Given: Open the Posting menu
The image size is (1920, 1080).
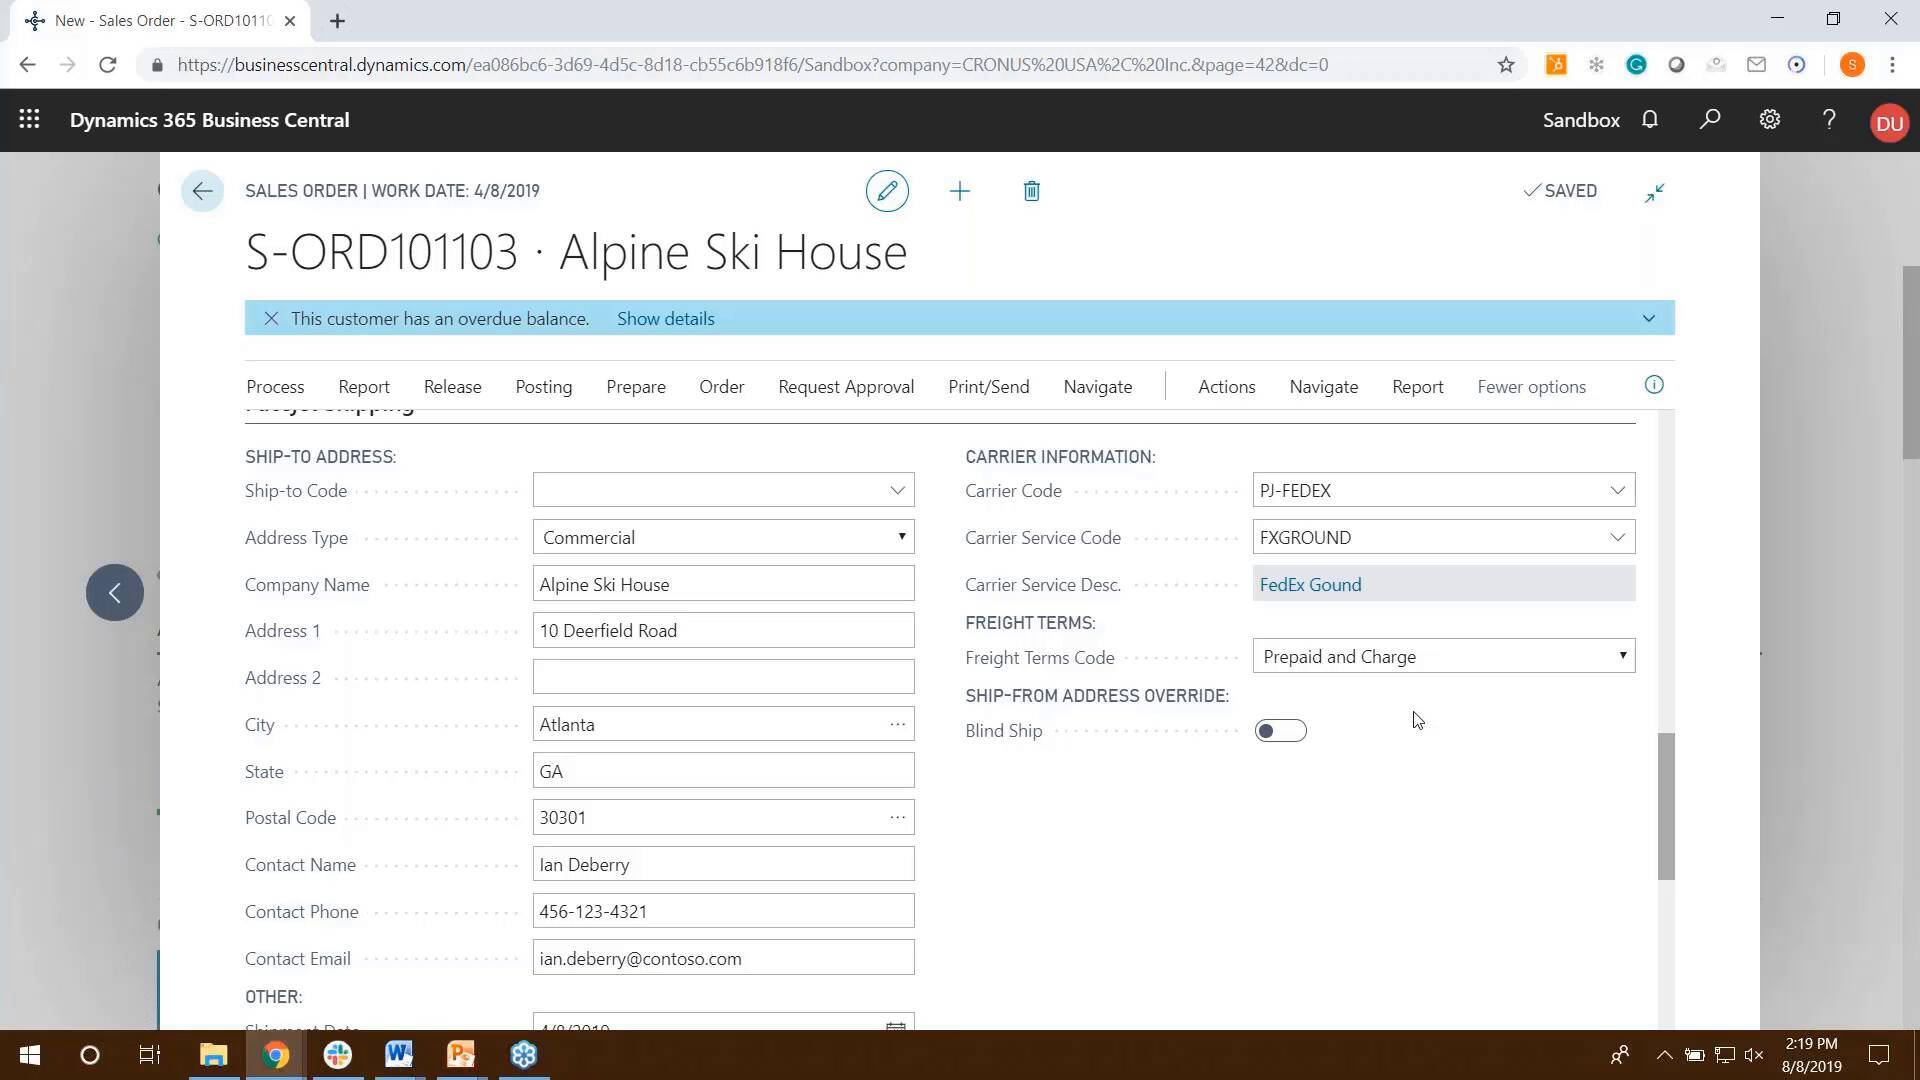Looking at the screenshot, I should coord(543,387).
